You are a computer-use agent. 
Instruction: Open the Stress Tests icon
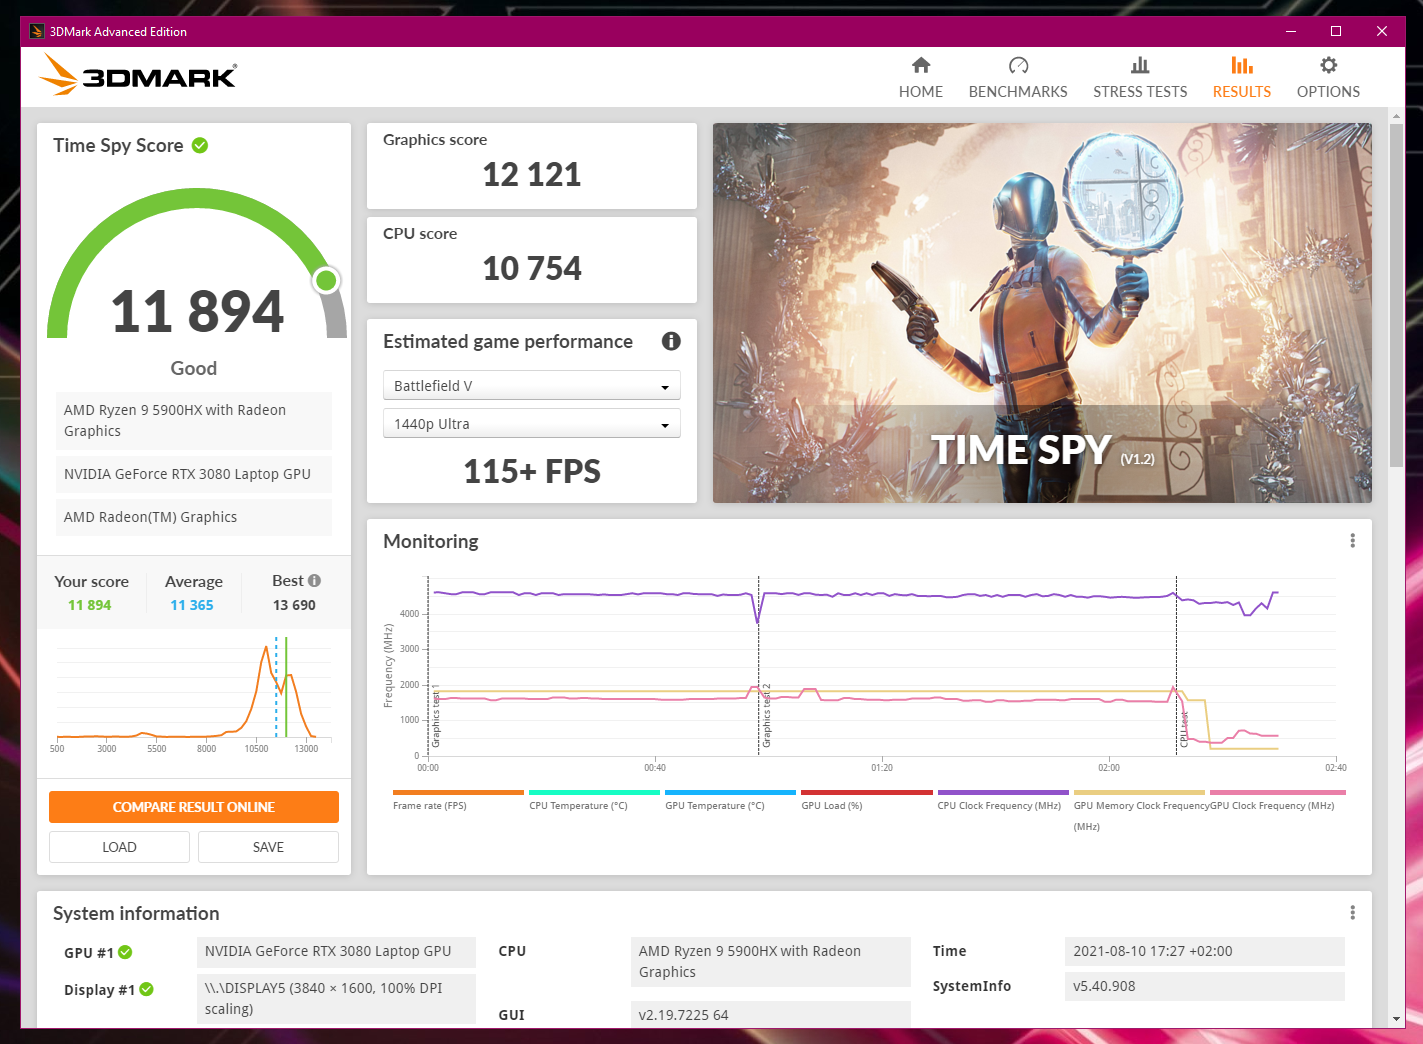[x=1140, y=65]
